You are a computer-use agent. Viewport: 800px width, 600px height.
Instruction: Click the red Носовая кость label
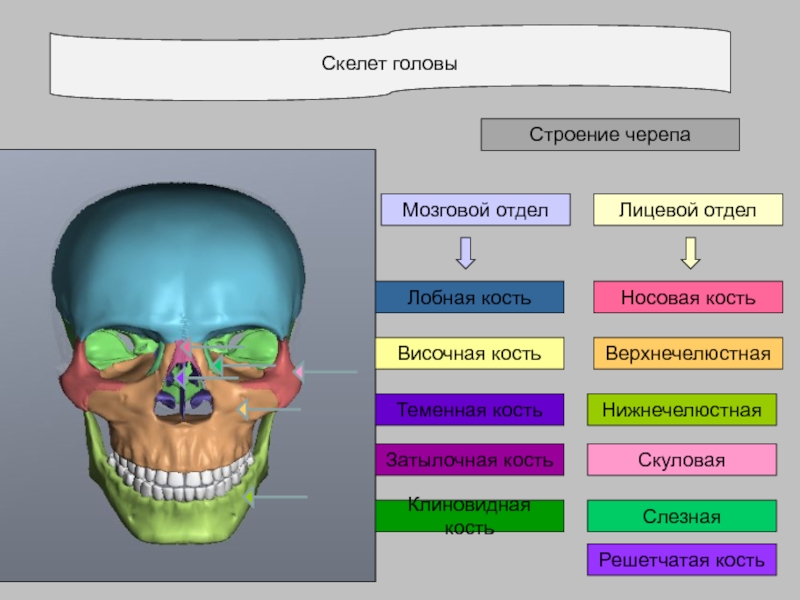(x=688, y=297)
